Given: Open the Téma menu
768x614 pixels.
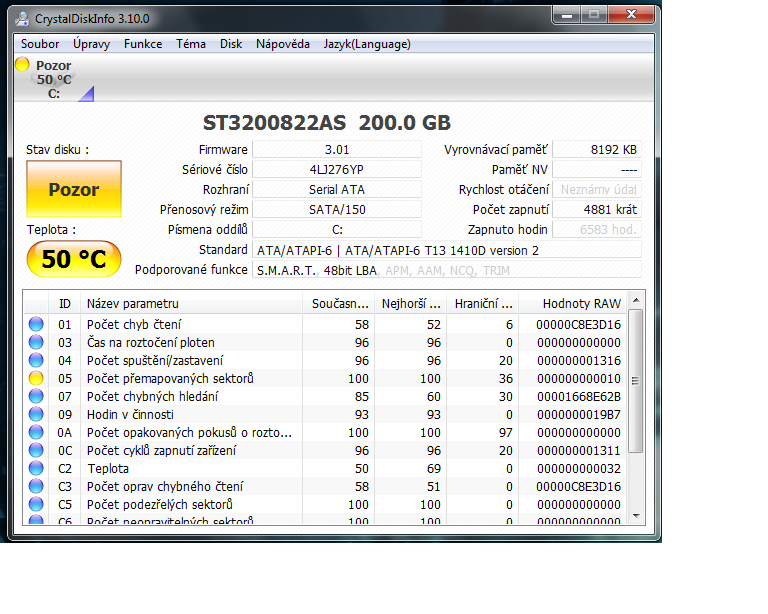Looking at the screenshot, I should (191, 44).
